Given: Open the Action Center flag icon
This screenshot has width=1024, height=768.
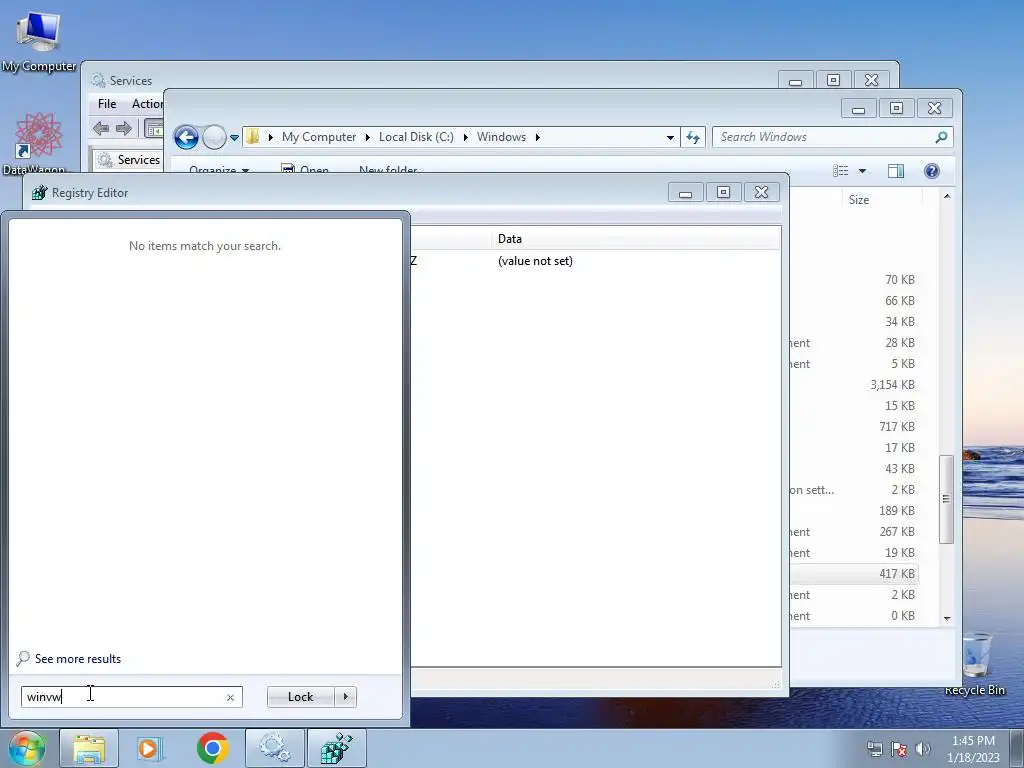Looking at the screenshot, I should (899, 749).
